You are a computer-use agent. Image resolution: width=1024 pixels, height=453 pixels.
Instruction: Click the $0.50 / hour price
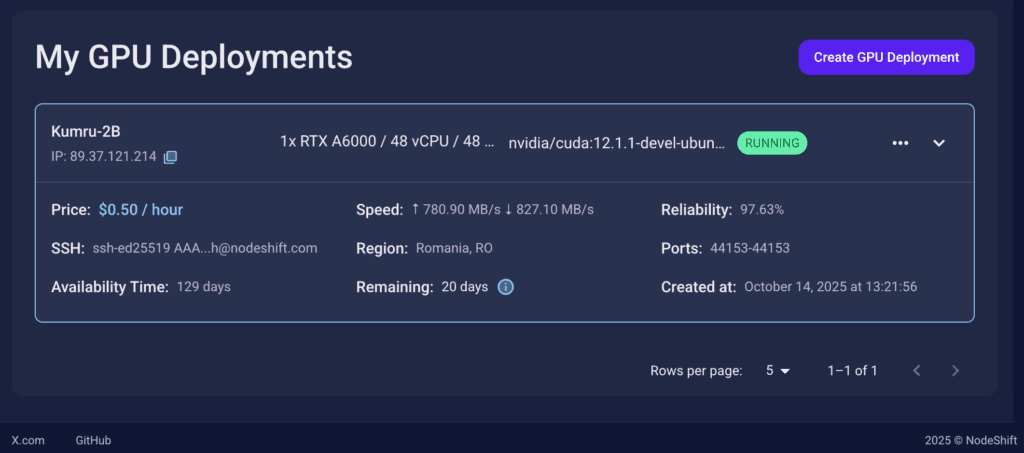pyautogui.click(x=141, y=210)
